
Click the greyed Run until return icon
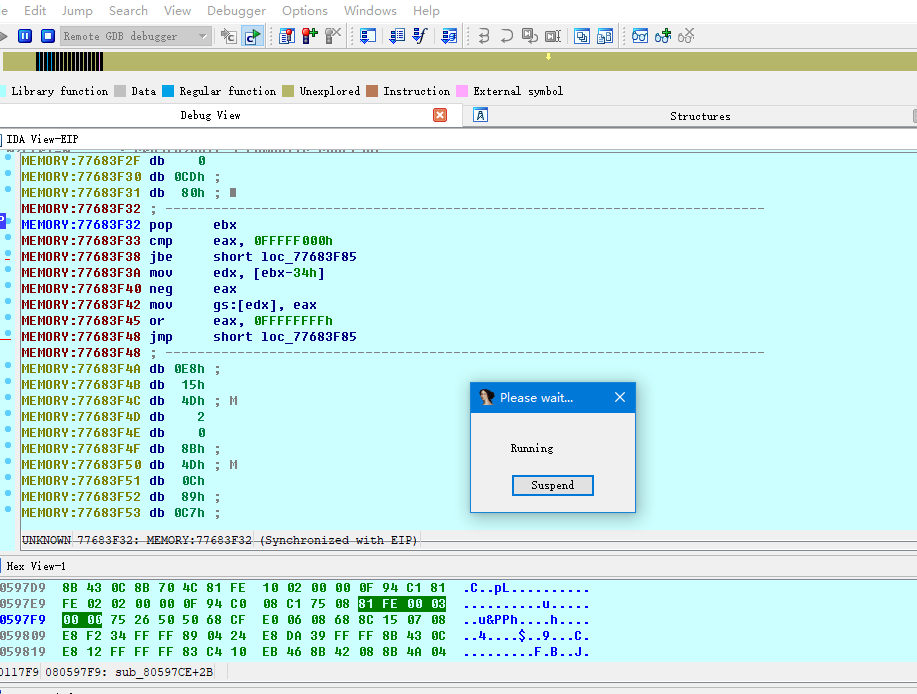(x=530, y=36)
